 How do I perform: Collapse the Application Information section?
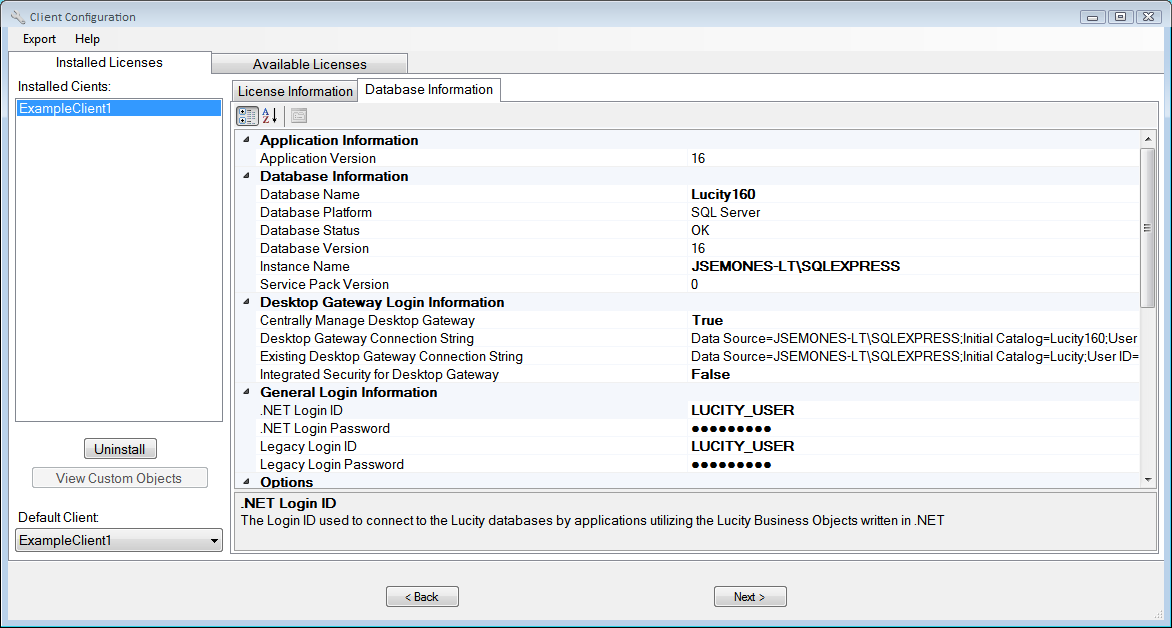[246, 140]
